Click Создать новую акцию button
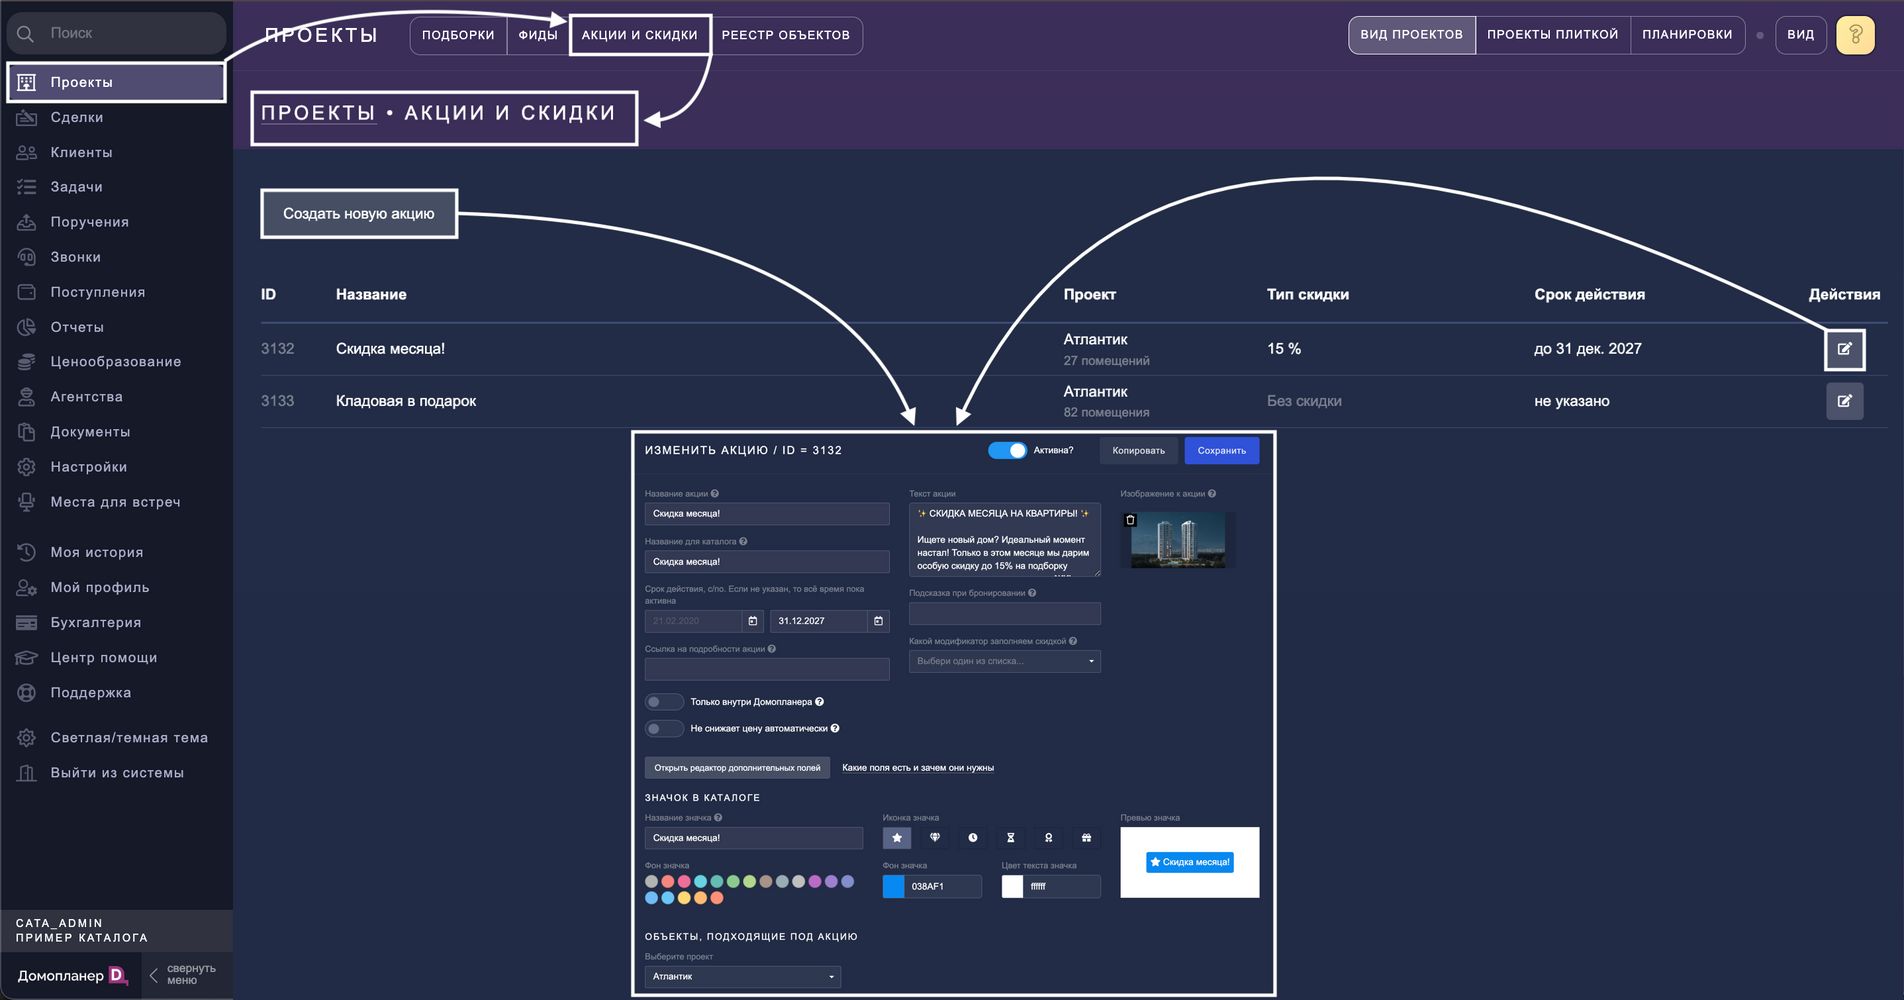 pos(359,214)
